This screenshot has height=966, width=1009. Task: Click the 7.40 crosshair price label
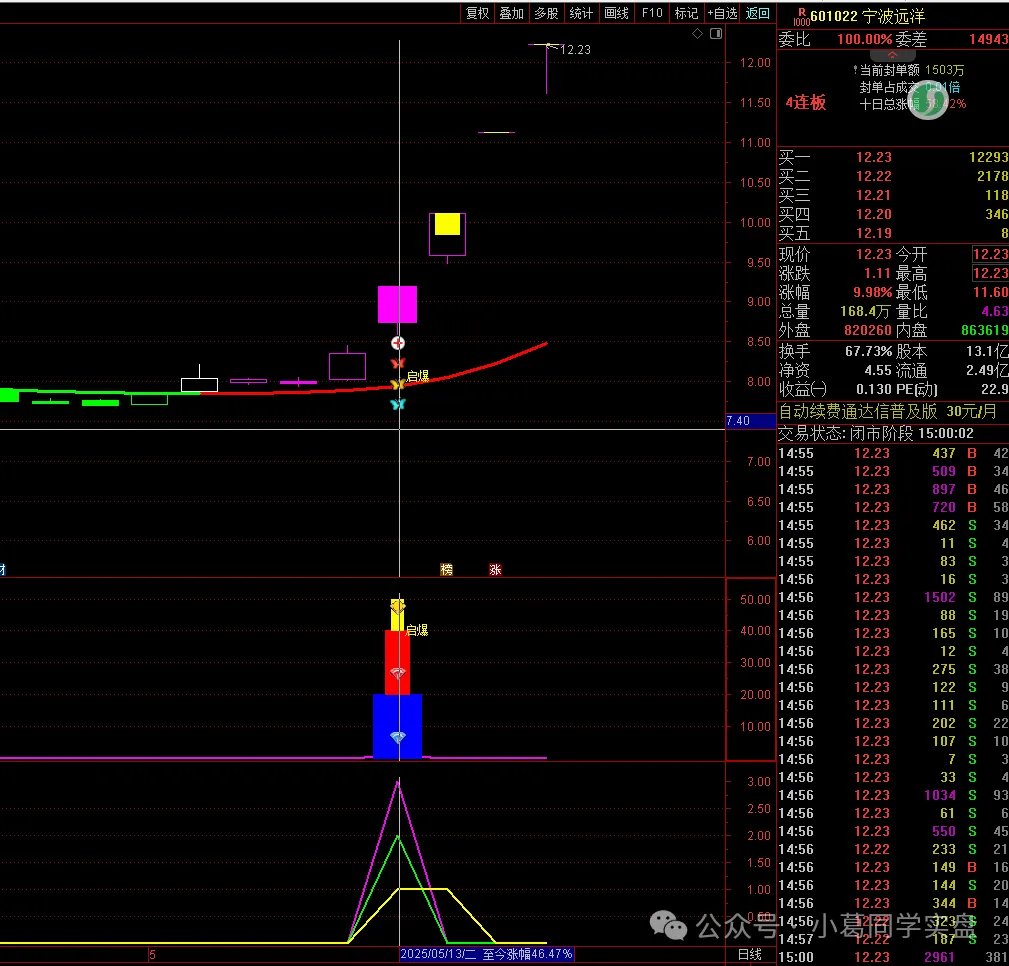click(x=750, y=421)
